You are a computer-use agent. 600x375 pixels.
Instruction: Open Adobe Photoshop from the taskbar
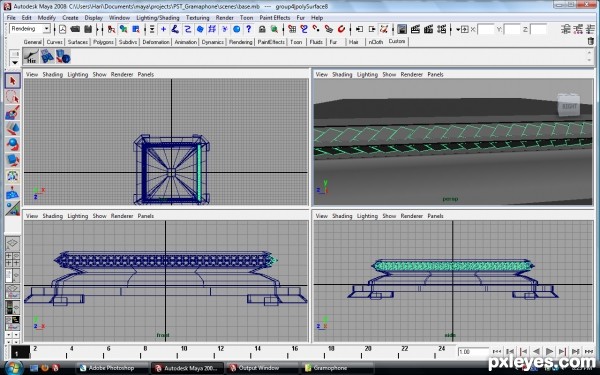click(112, 368)
